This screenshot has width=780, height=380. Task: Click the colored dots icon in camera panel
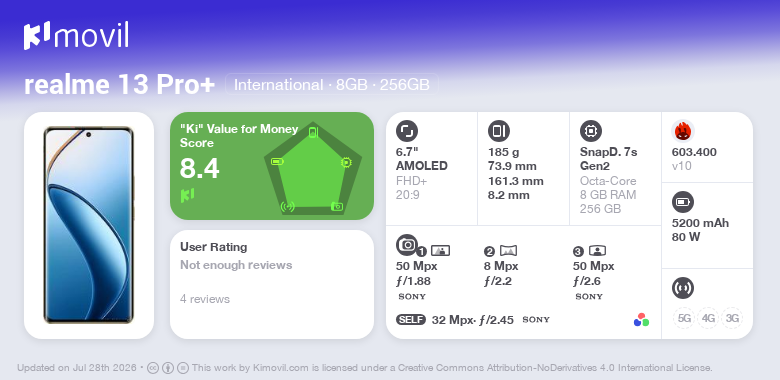641,320
